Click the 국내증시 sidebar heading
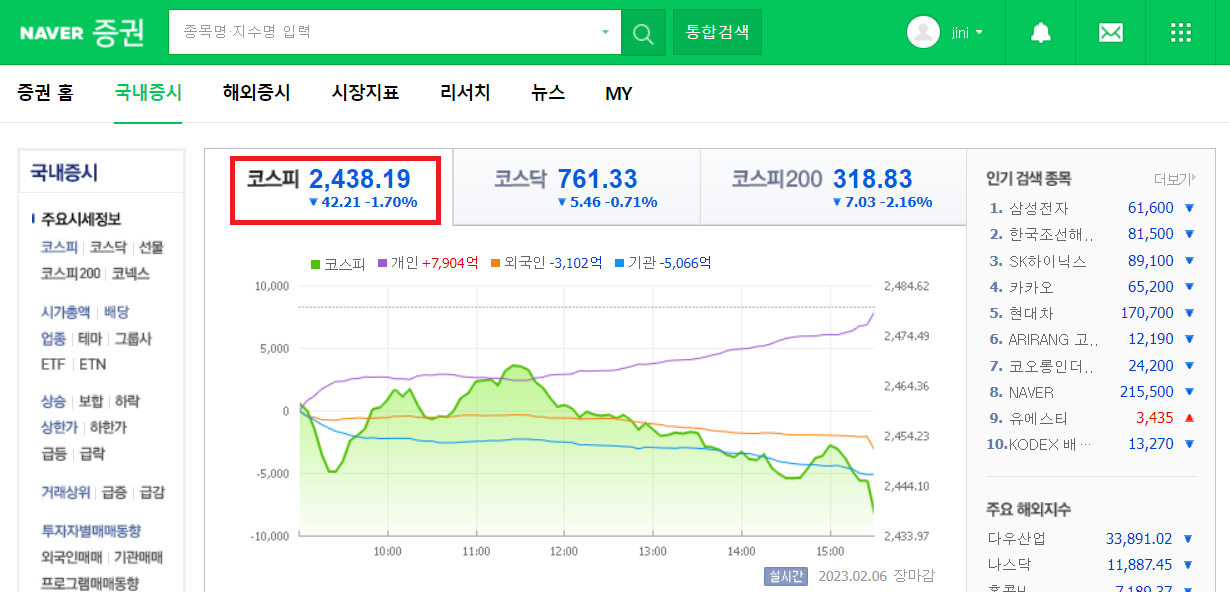 coord(64,172)
